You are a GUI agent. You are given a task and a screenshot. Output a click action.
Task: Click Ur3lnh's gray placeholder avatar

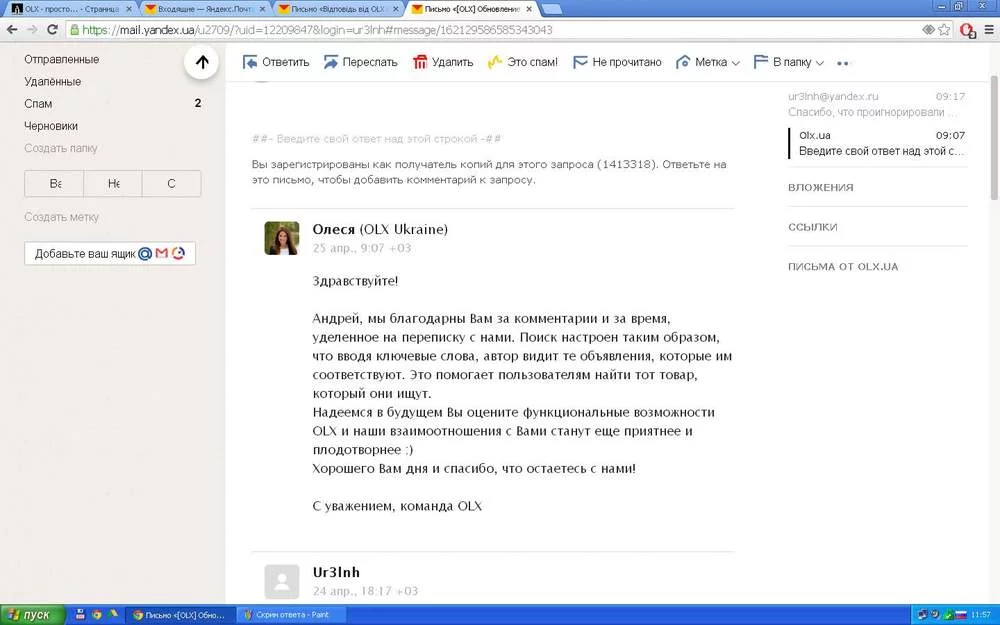[281, 581]
